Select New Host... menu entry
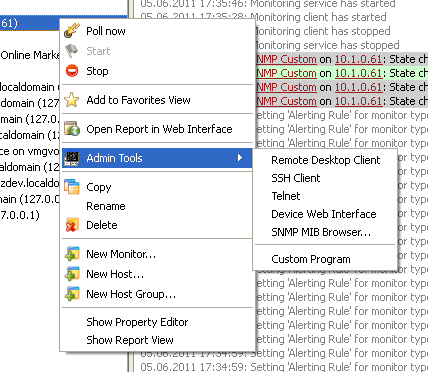Viewport: 428px width, 372px height. 157,274
